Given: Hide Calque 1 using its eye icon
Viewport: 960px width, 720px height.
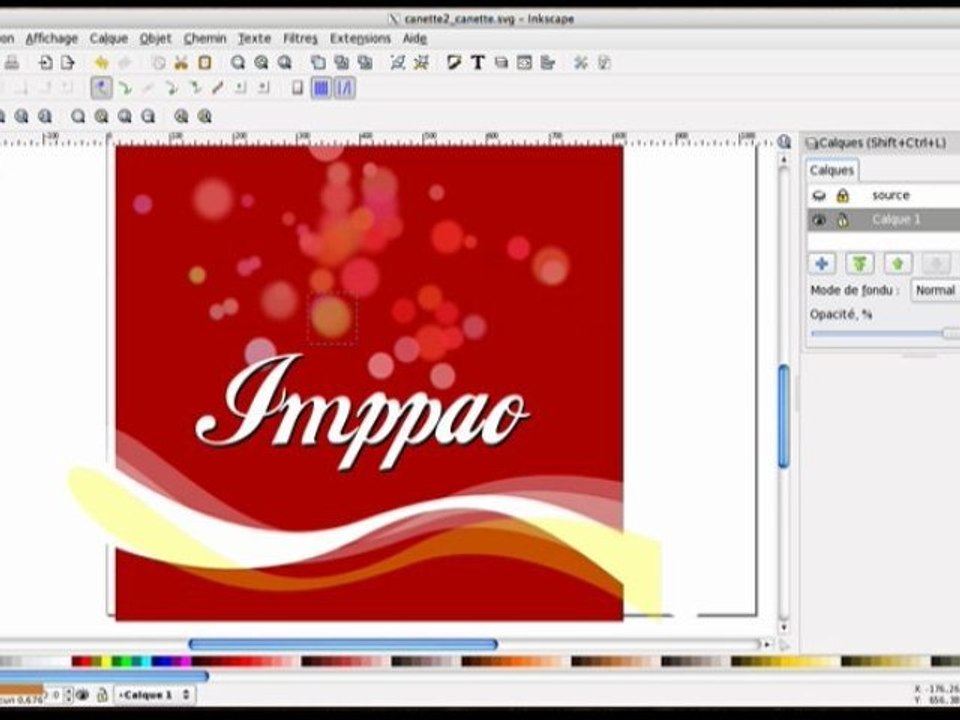Looking at the screenshot, I should click(x=819, y=220).
